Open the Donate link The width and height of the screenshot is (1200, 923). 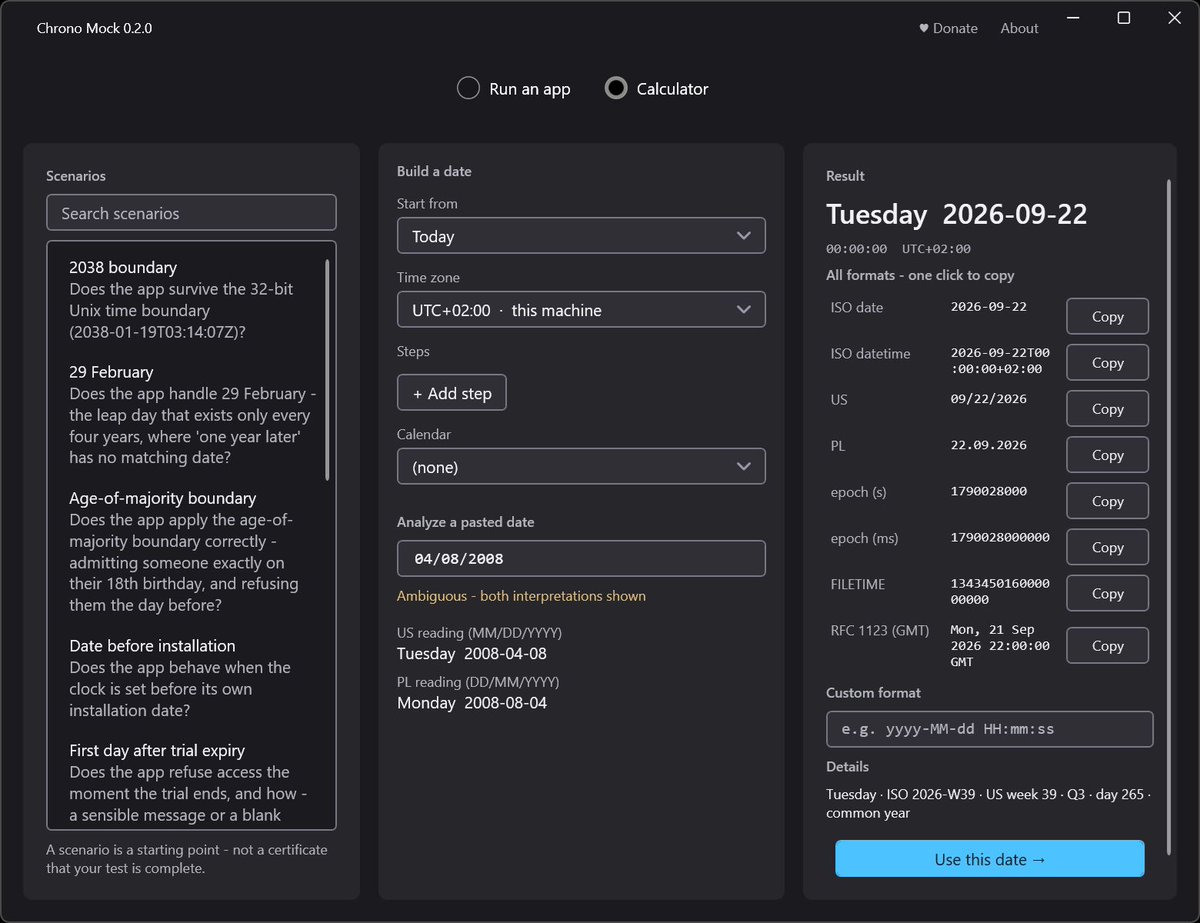pyautogui.click(x=948, y=28)
